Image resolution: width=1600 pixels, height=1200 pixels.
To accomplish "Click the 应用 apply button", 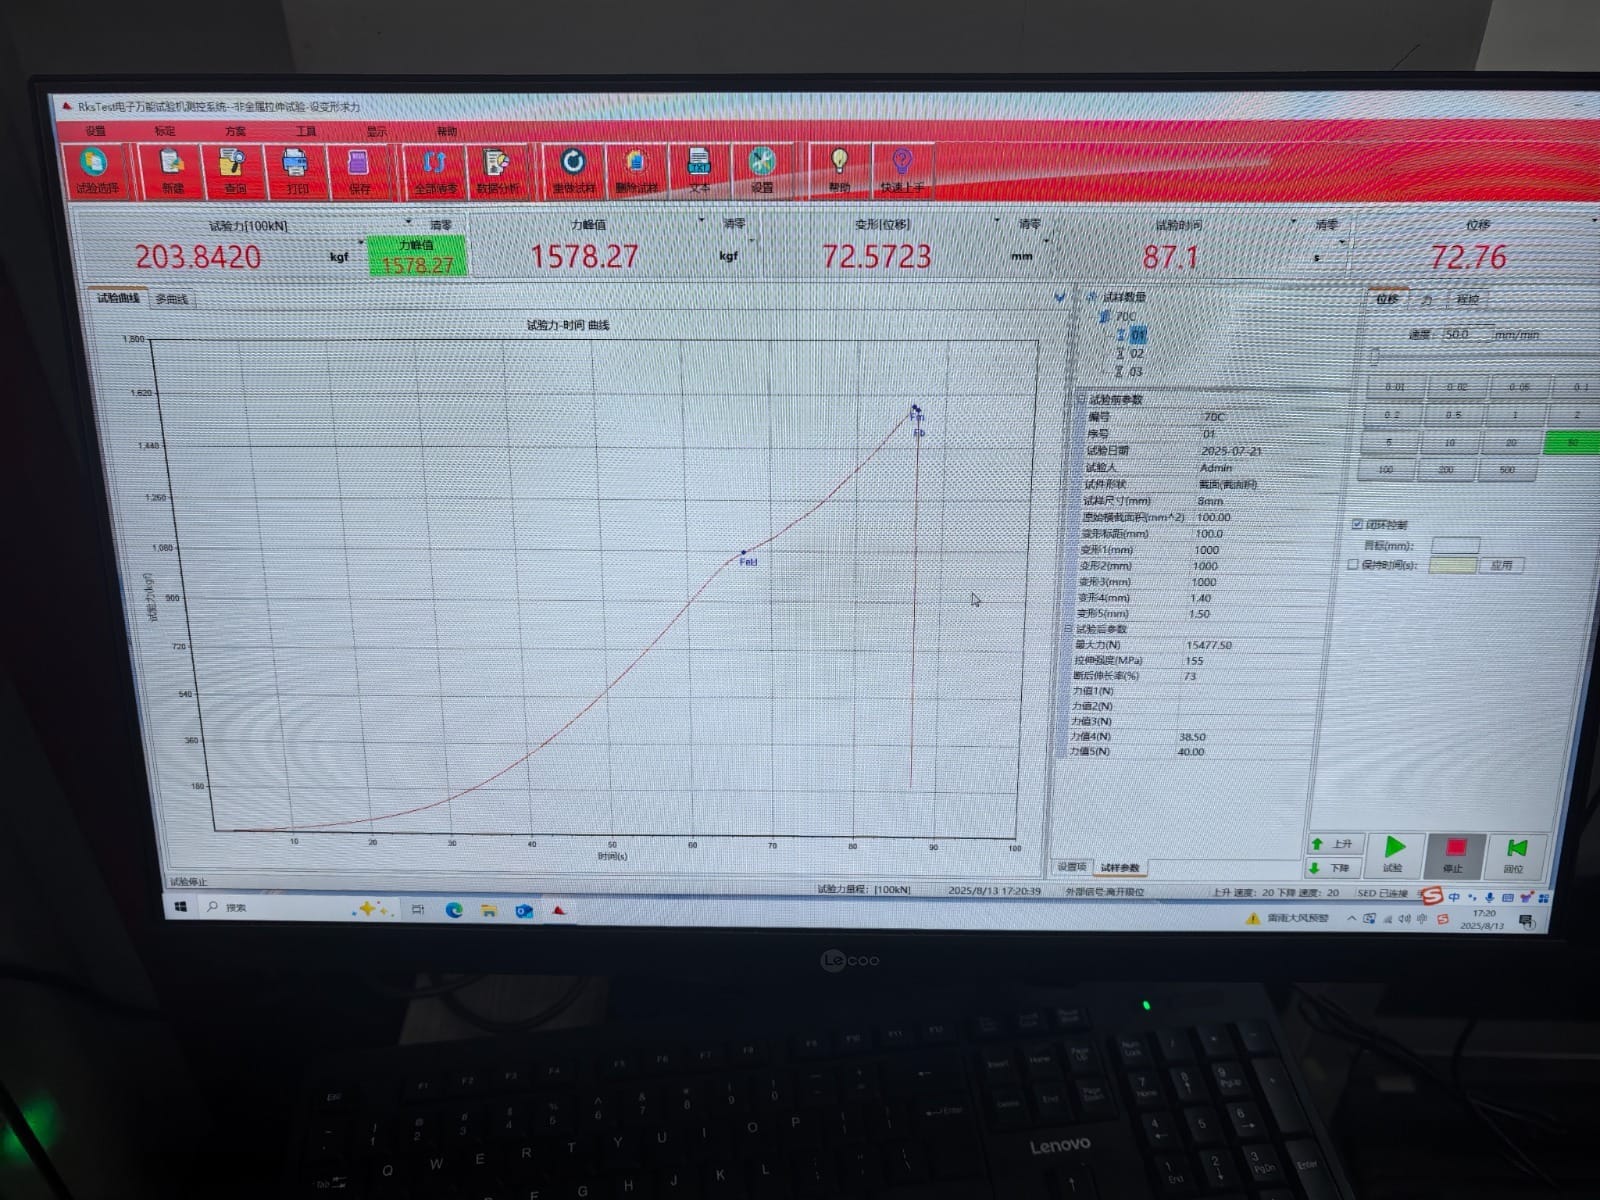I will pyautogui.click(x=1501, y=565).
